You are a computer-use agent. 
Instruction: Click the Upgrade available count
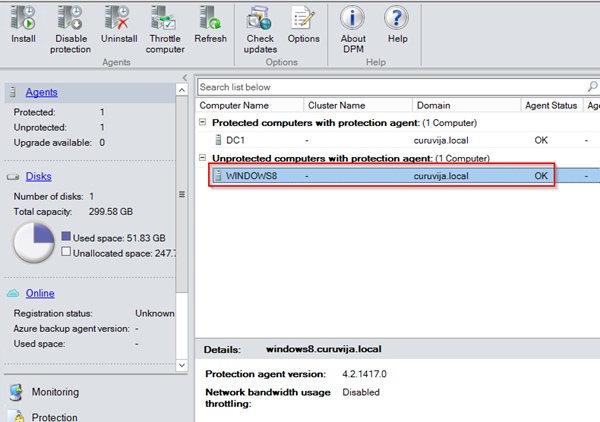coord(102,143)
